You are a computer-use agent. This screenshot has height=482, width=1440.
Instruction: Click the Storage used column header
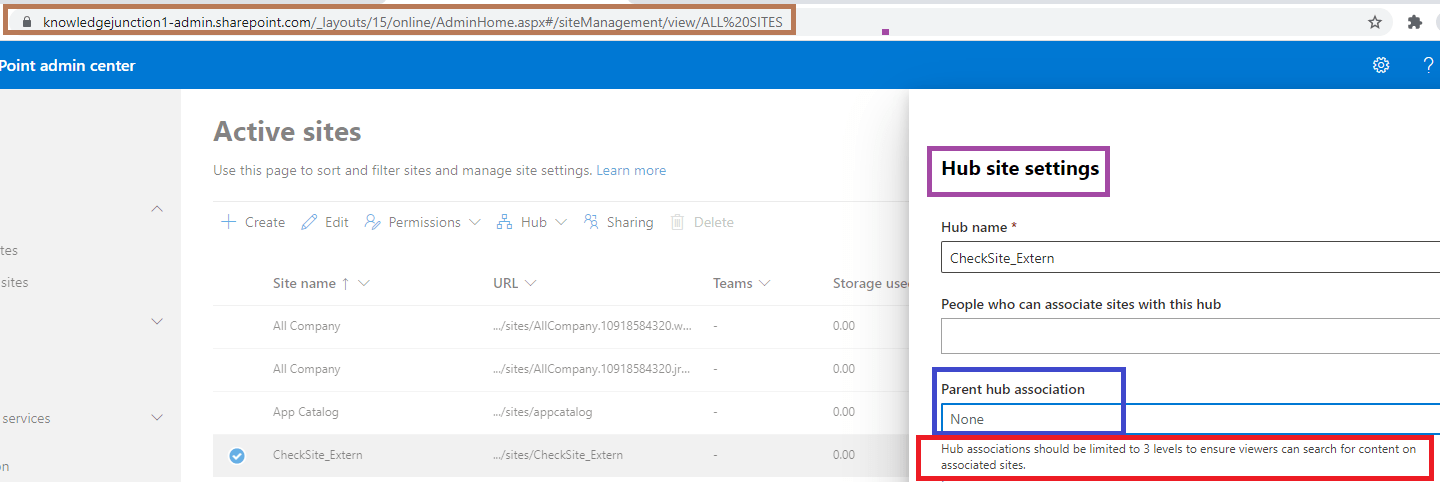coord(871,283)
